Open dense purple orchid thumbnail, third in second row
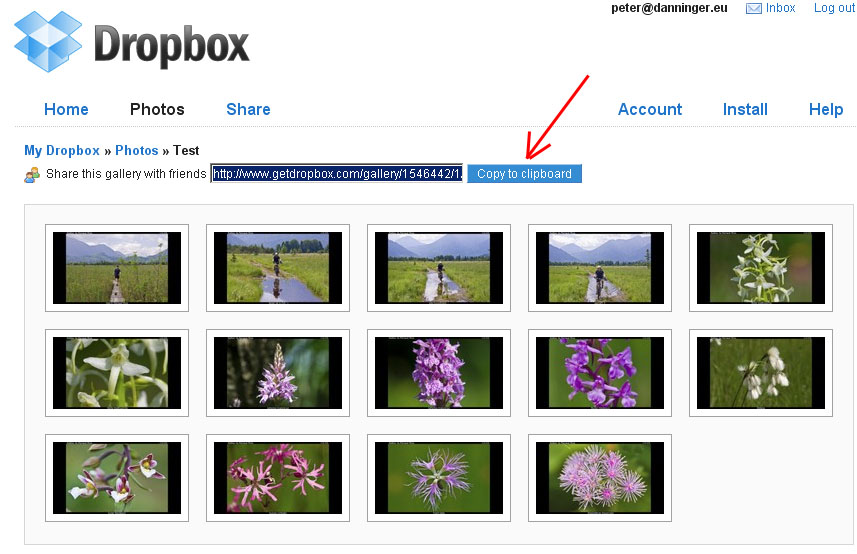The height and width of the screenshot is (554, 857). pyautogui.click(x=439, y=373)
